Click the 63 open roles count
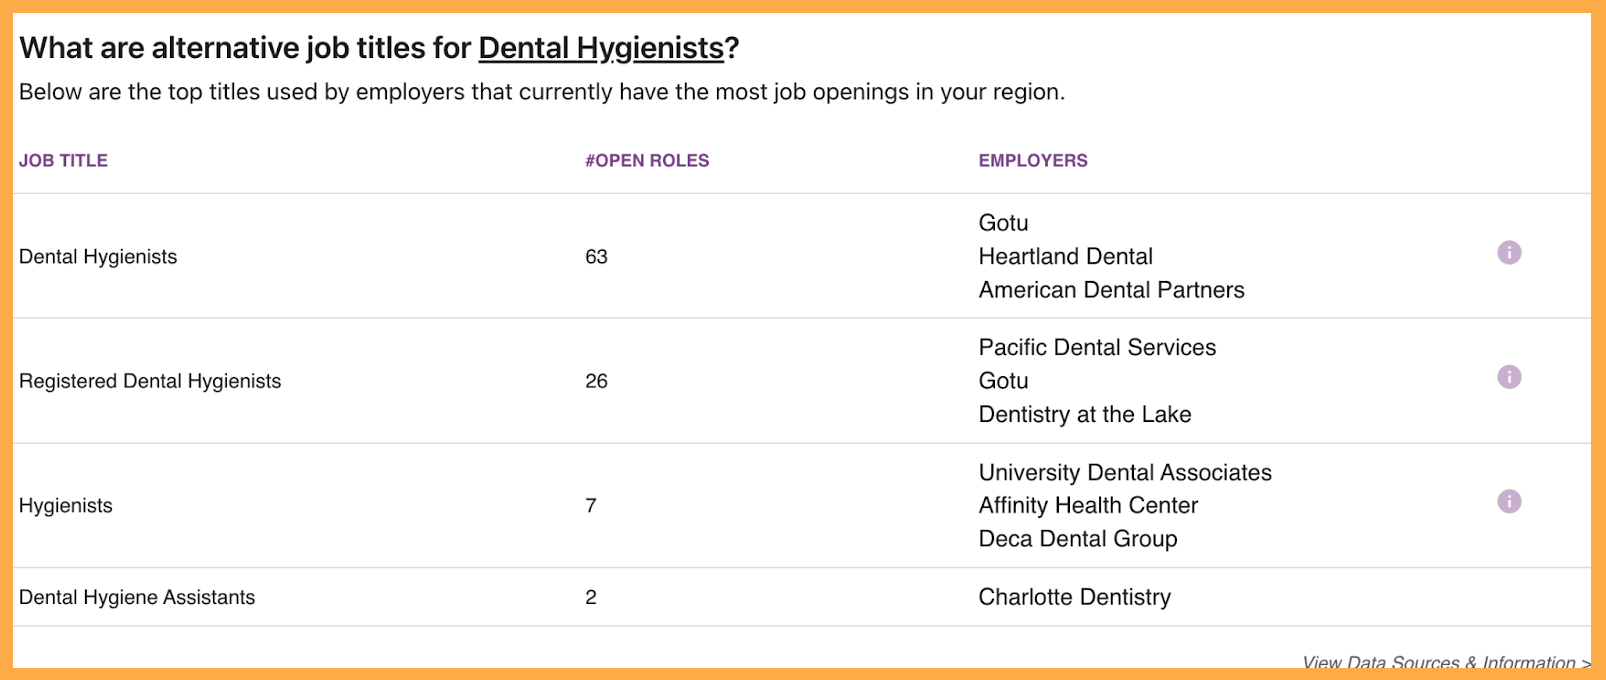This screenshot has height=680, width=1606. point(596,257)
